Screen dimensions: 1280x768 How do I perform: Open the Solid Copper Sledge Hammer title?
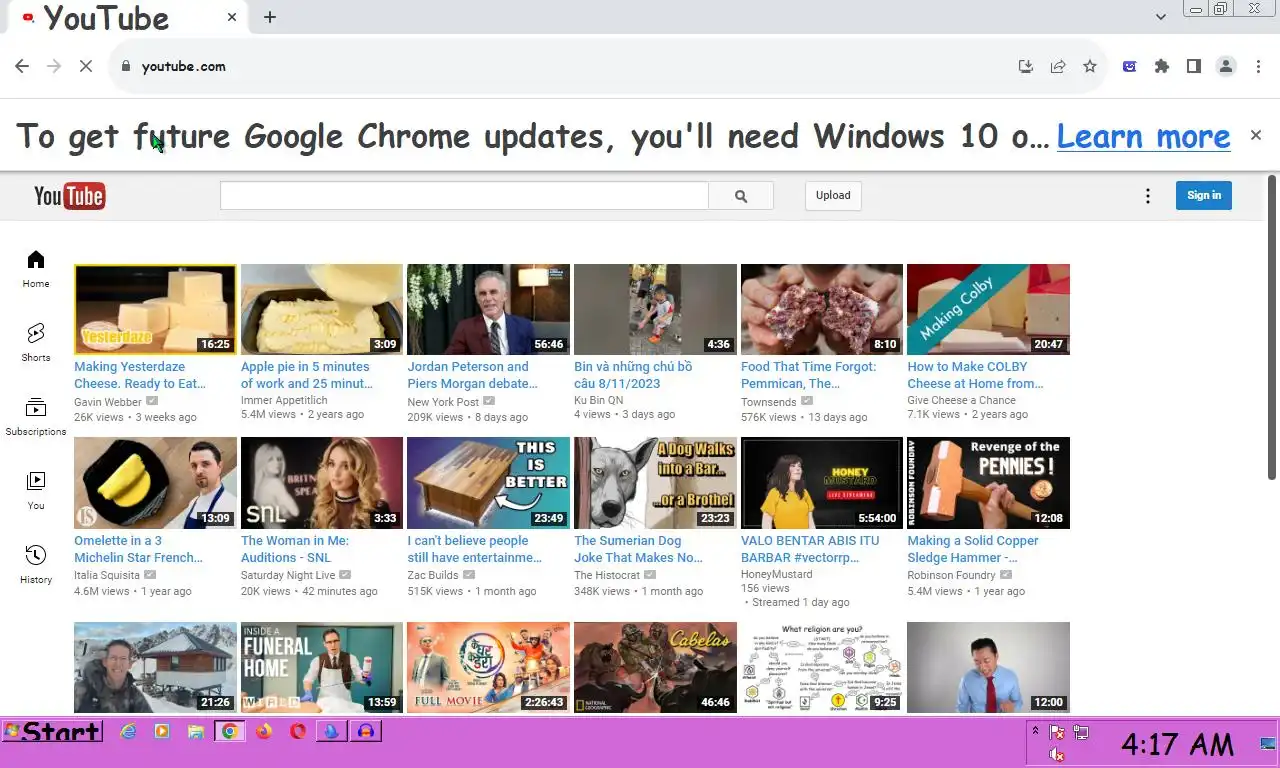(x=973, y=549)
